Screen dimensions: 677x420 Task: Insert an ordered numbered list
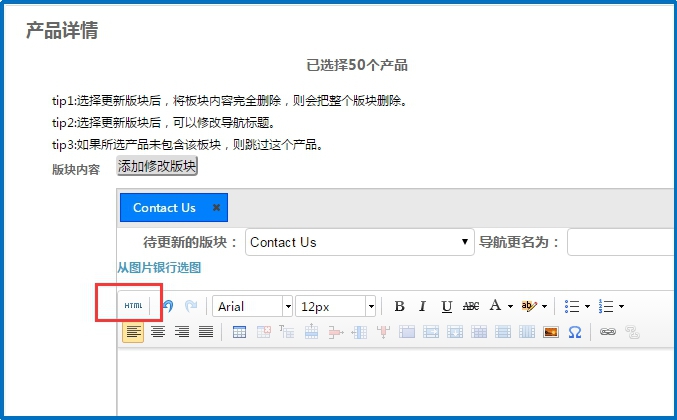tap(606, 306)
